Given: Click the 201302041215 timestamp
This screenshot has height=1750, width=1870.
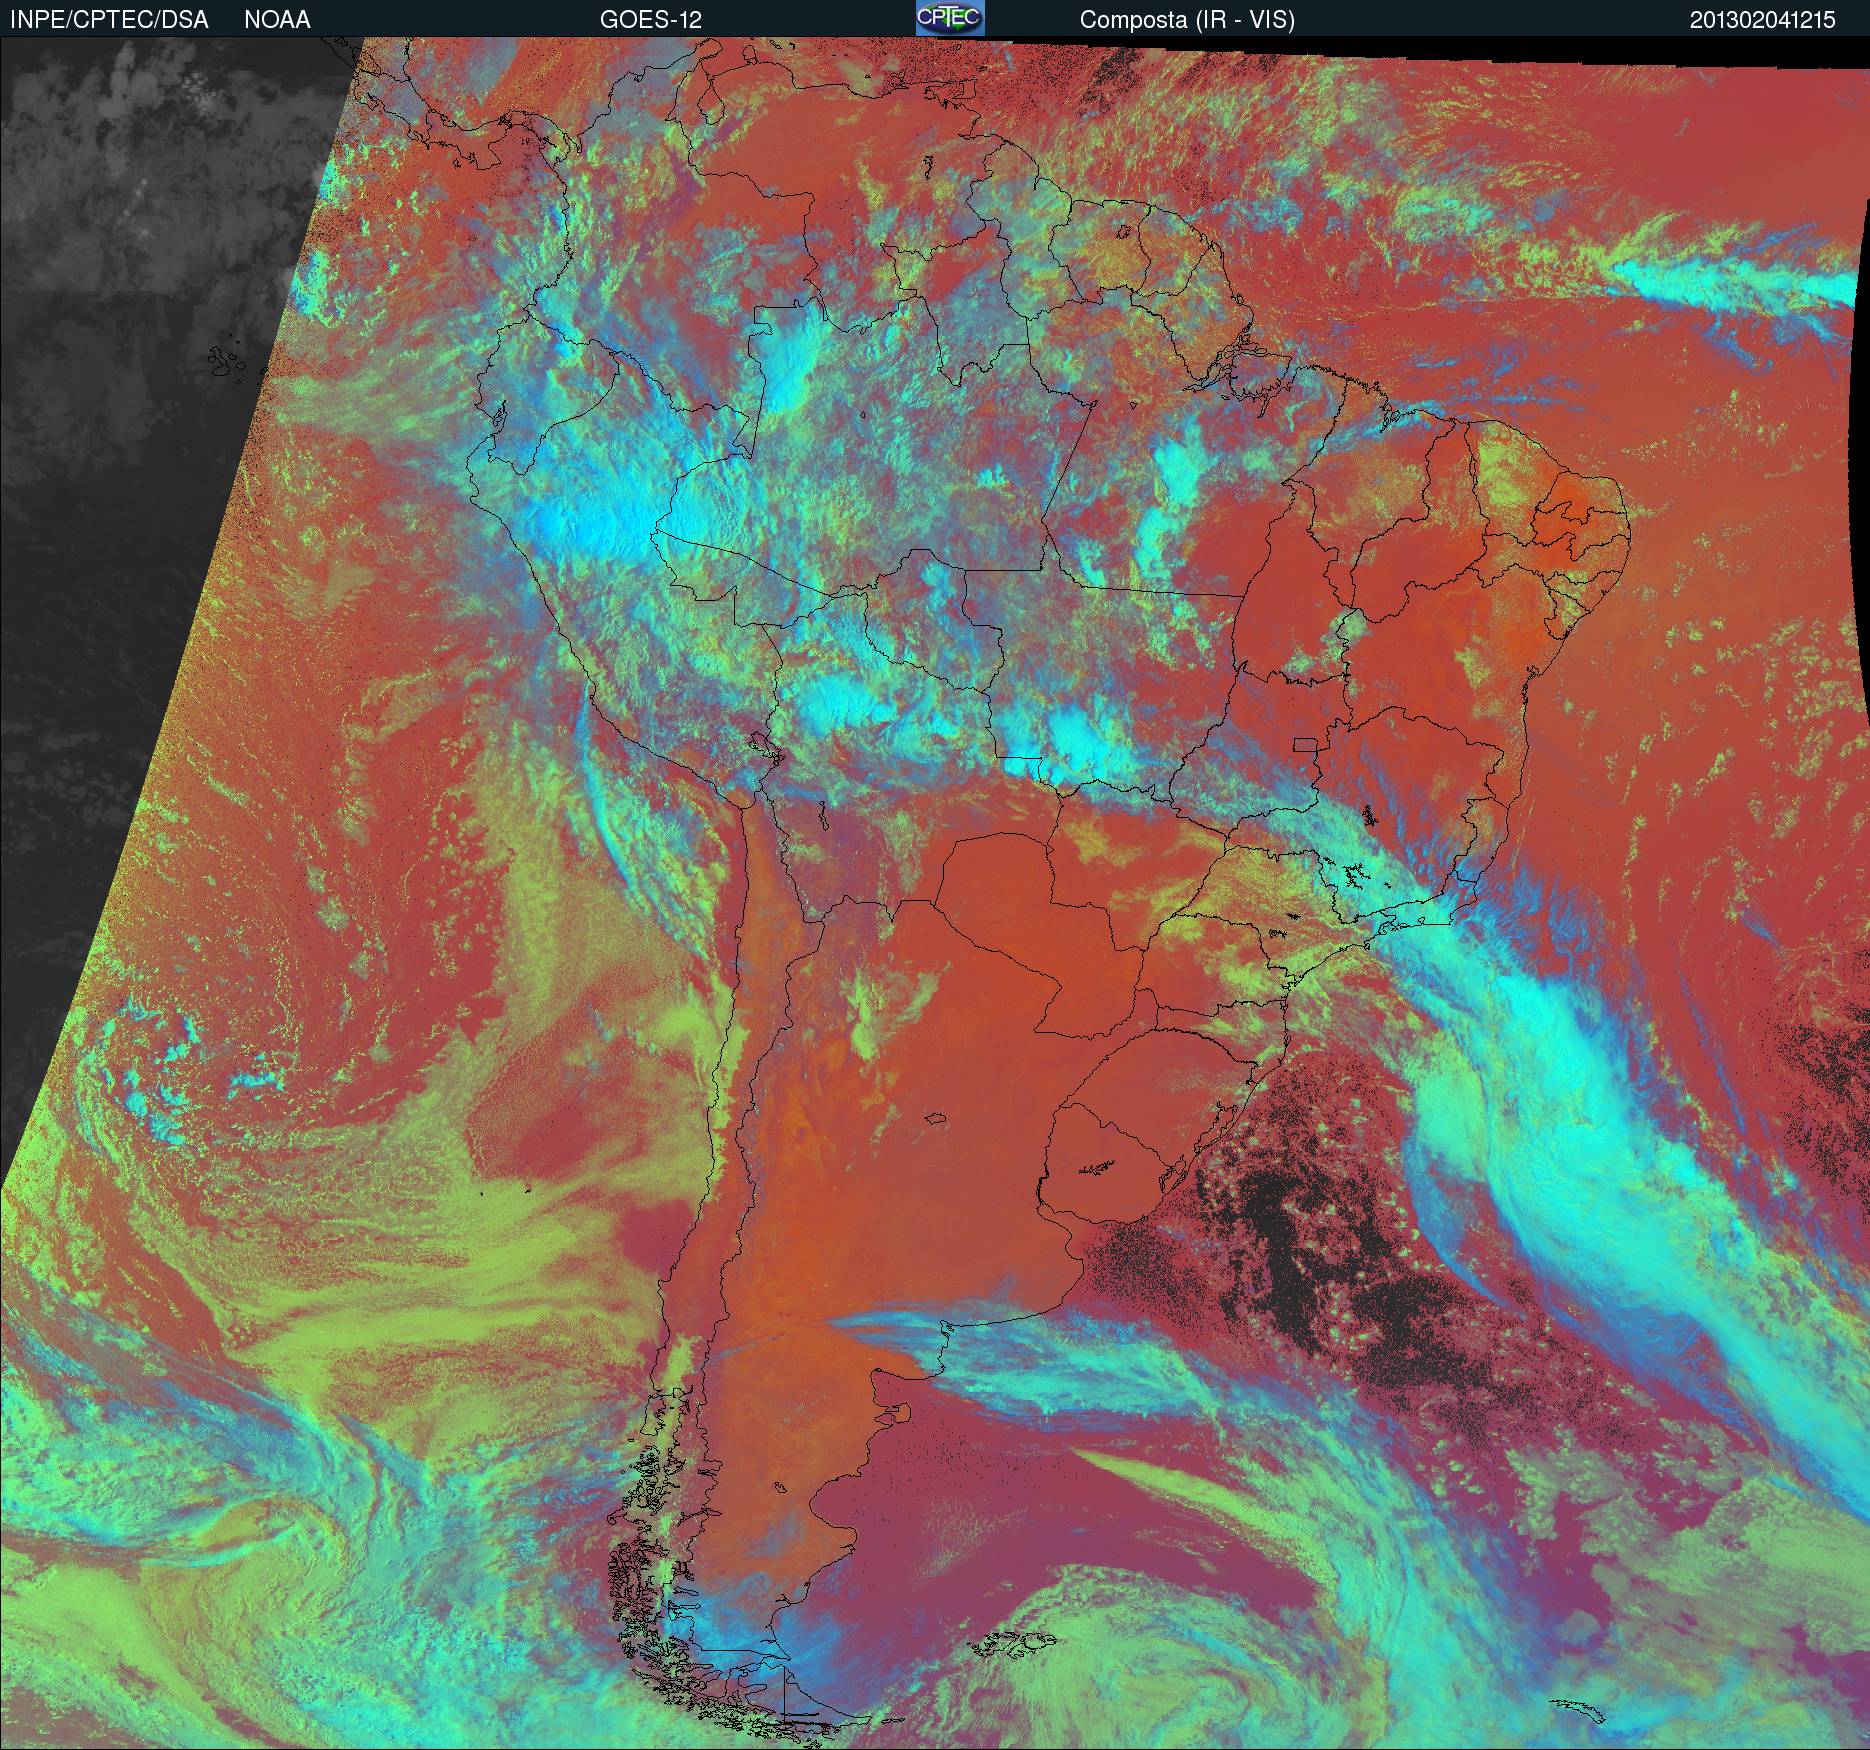Looking at the screenshot, I should coord(1762,20).
